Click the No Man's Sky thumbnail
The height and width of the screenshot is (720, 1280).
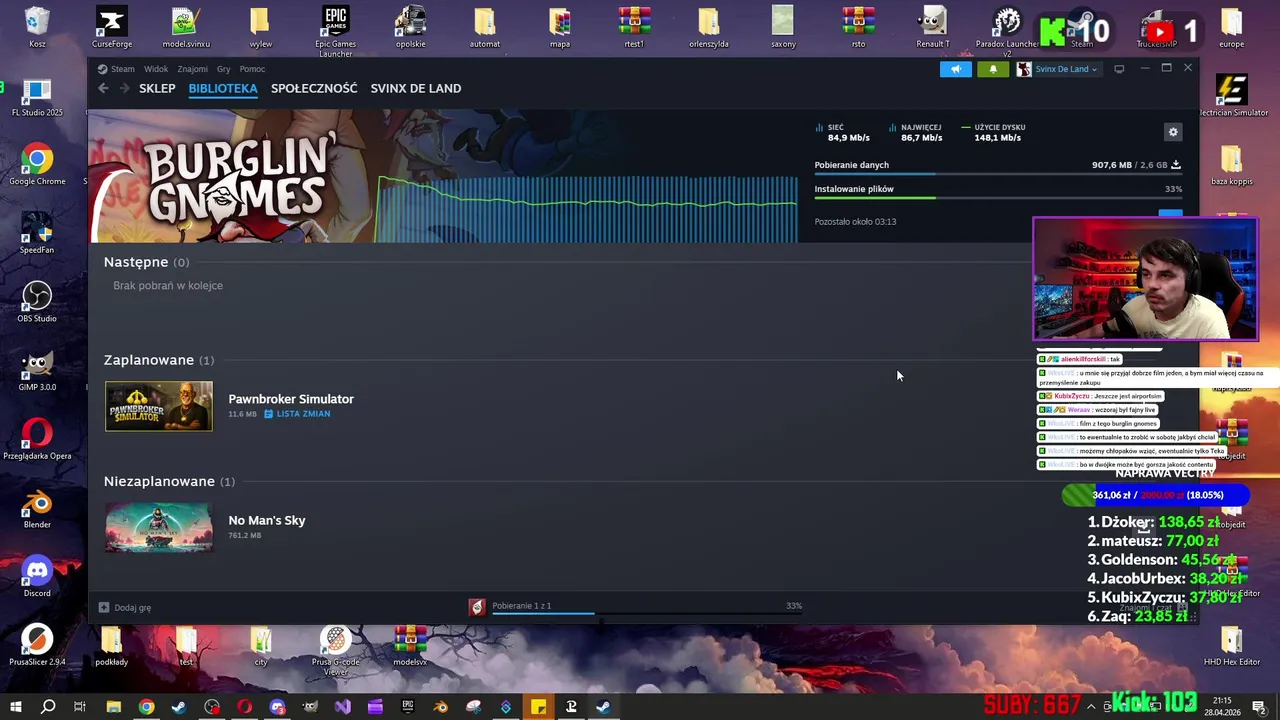[x=159, y=527]
